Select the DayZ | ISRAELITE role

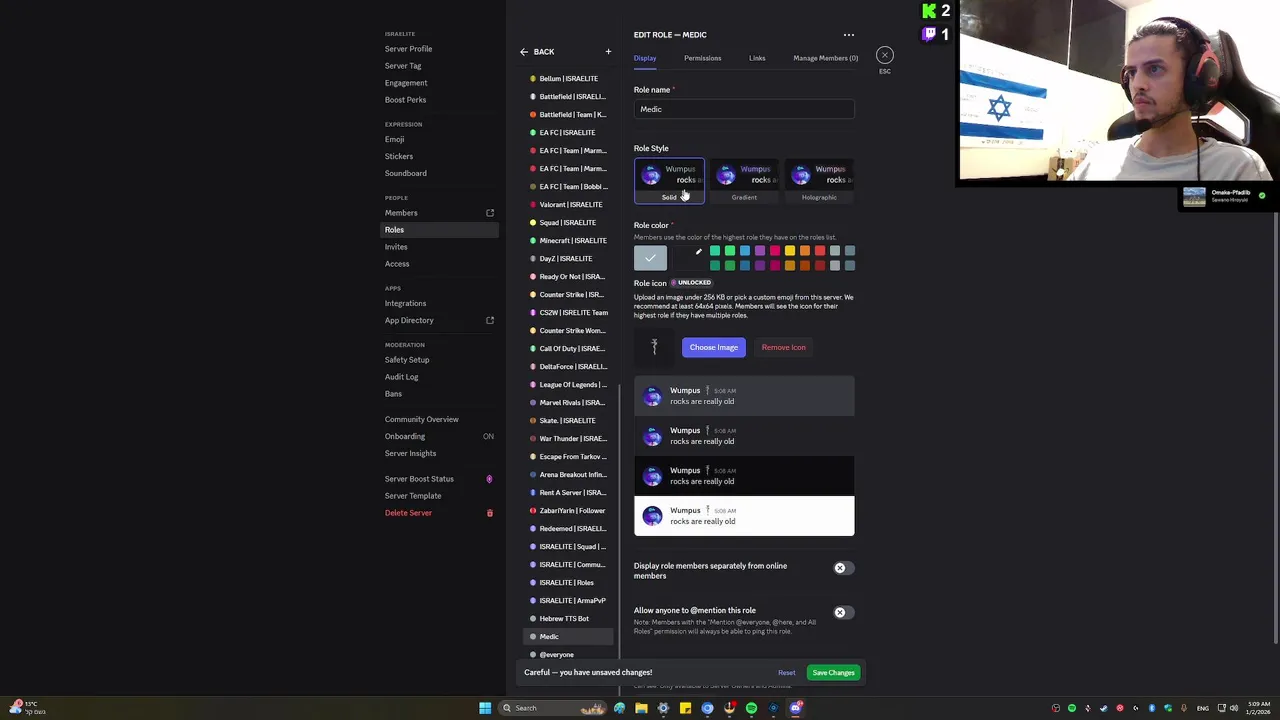tap(568, 259)
